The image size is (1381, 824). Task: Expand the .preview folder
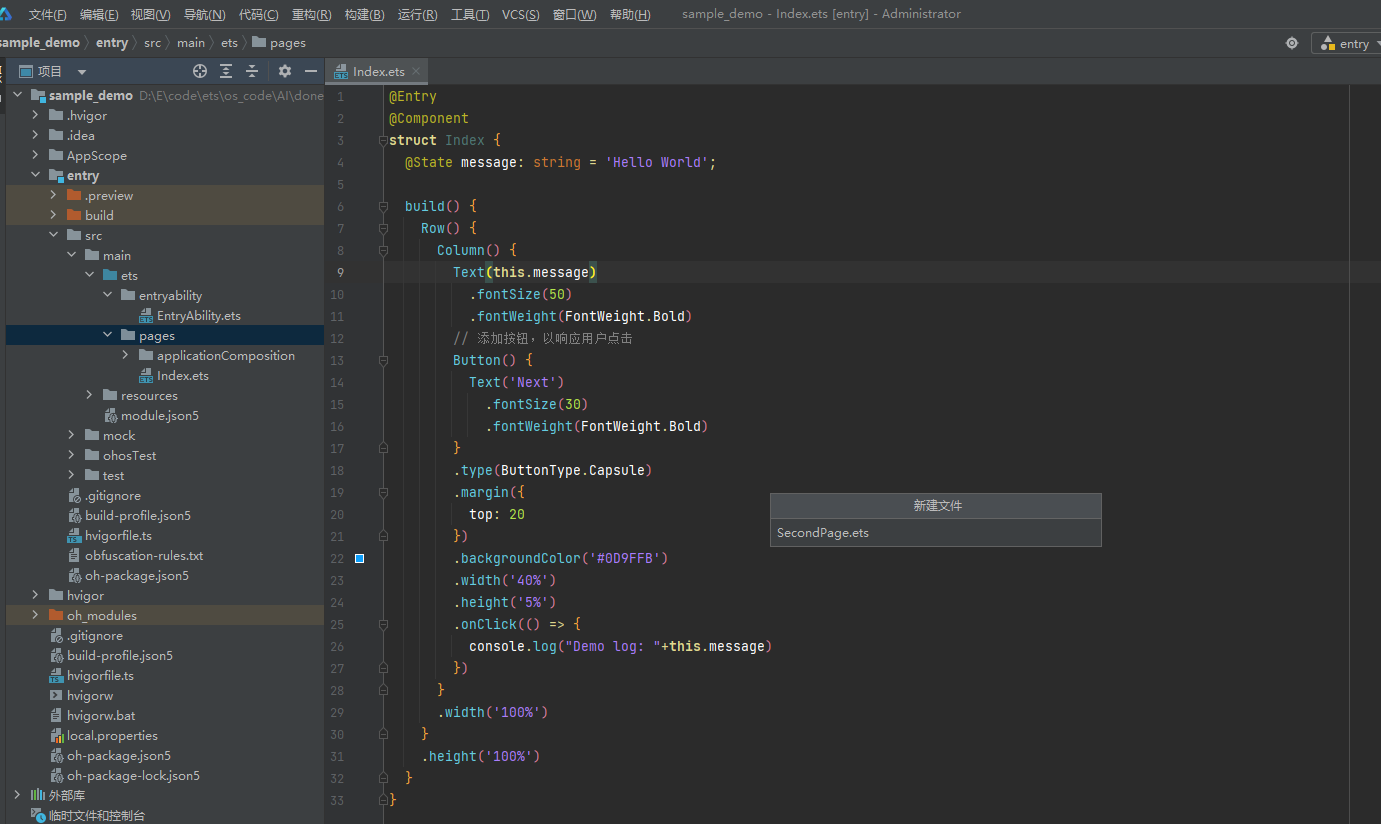click(x=53, y=196)
